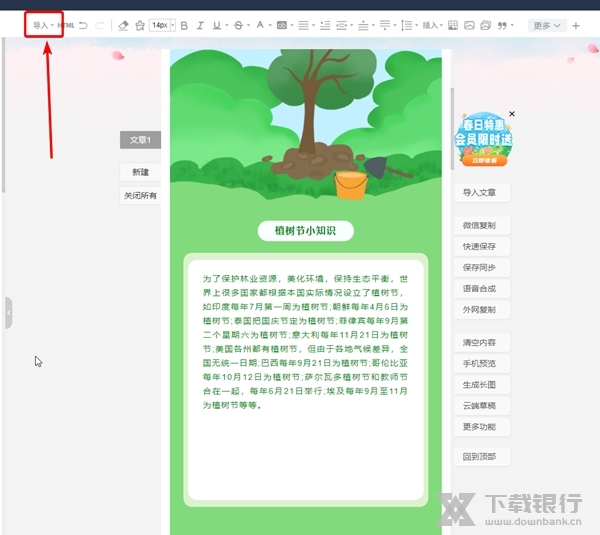Expand the alignment options arrow

(313, 25)
